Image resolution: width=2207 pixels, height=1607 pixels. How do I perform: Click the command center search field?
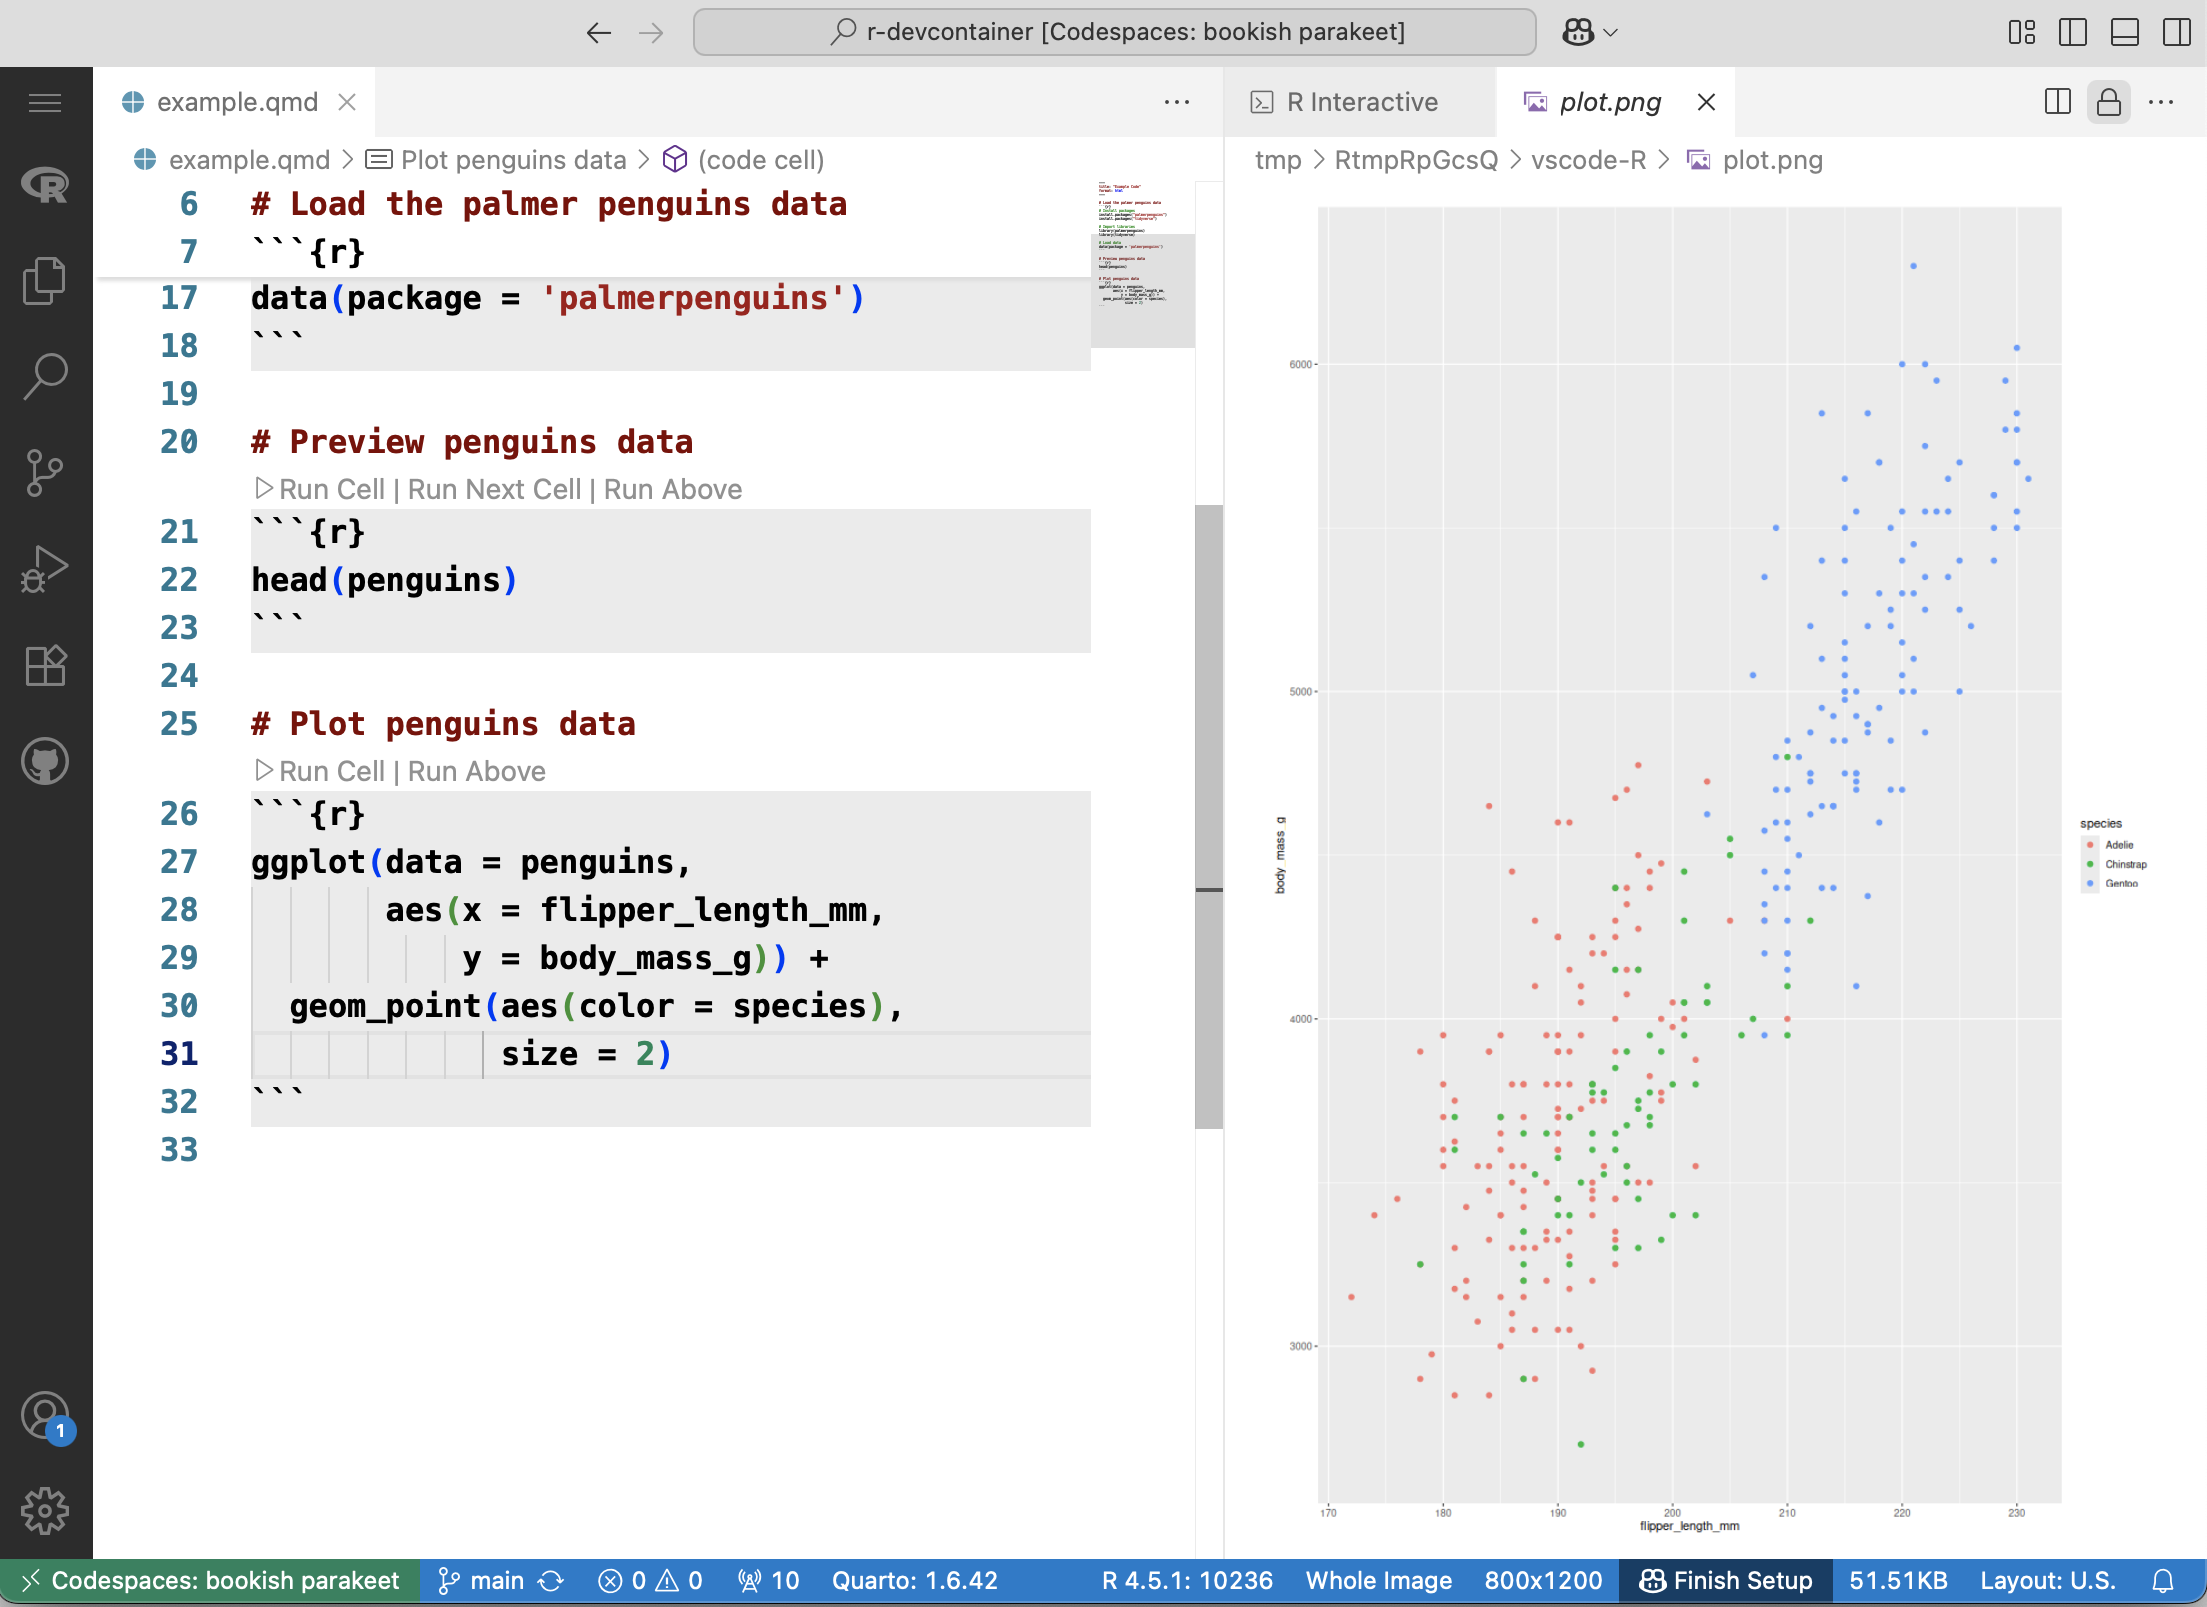click(1115, 32)
